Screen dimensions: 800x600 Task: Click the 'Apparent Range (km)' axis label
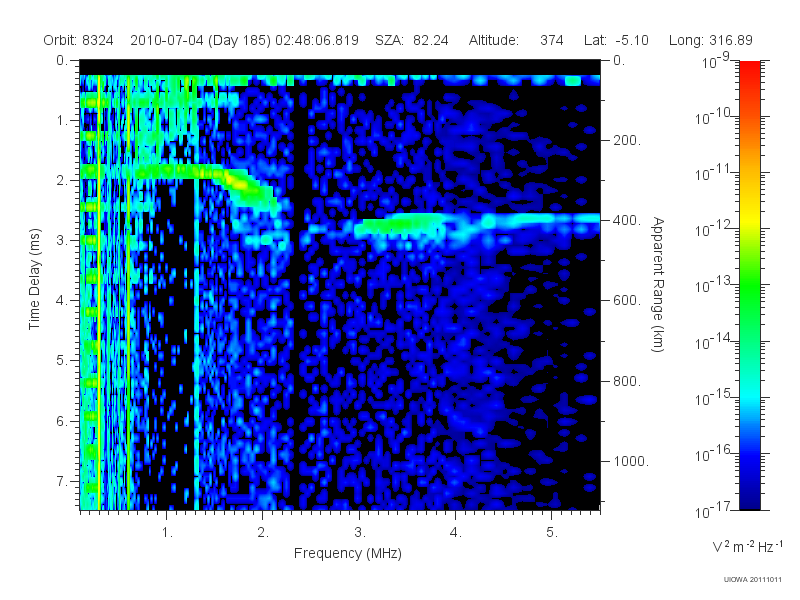click(x=658, y=284)
